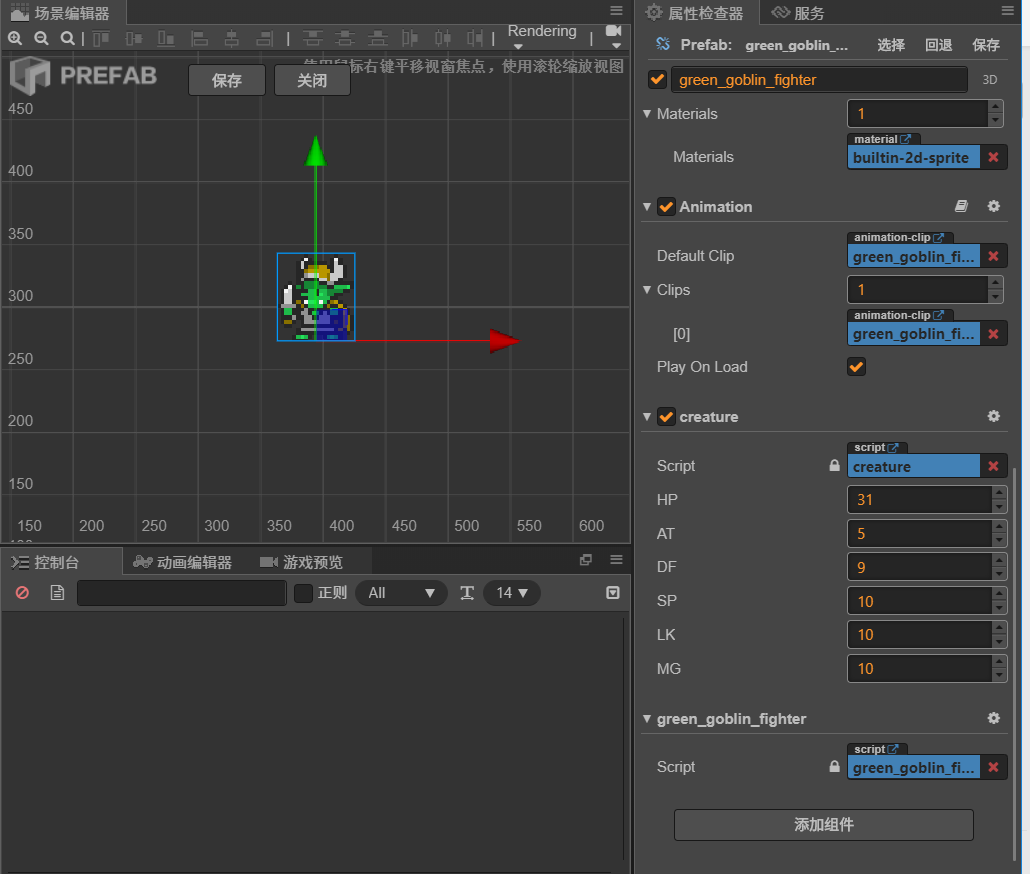Open scene editor panel menu
Viewport: 1030px width, 874px height.
tap(616, 11)
